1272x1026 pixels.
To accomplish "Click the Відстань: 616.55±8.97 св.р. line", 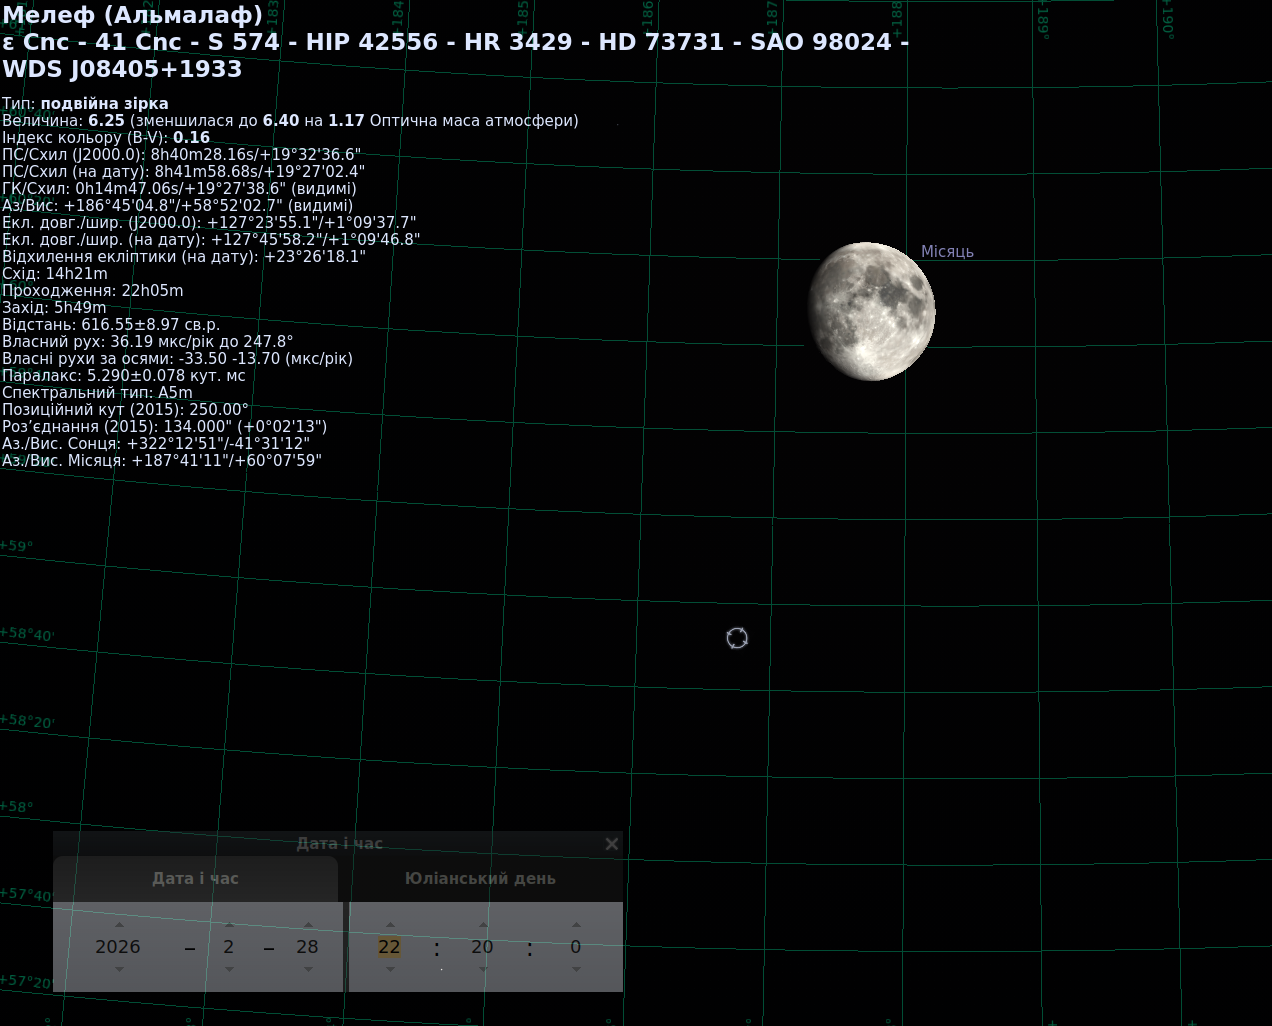I will (111, 325).
